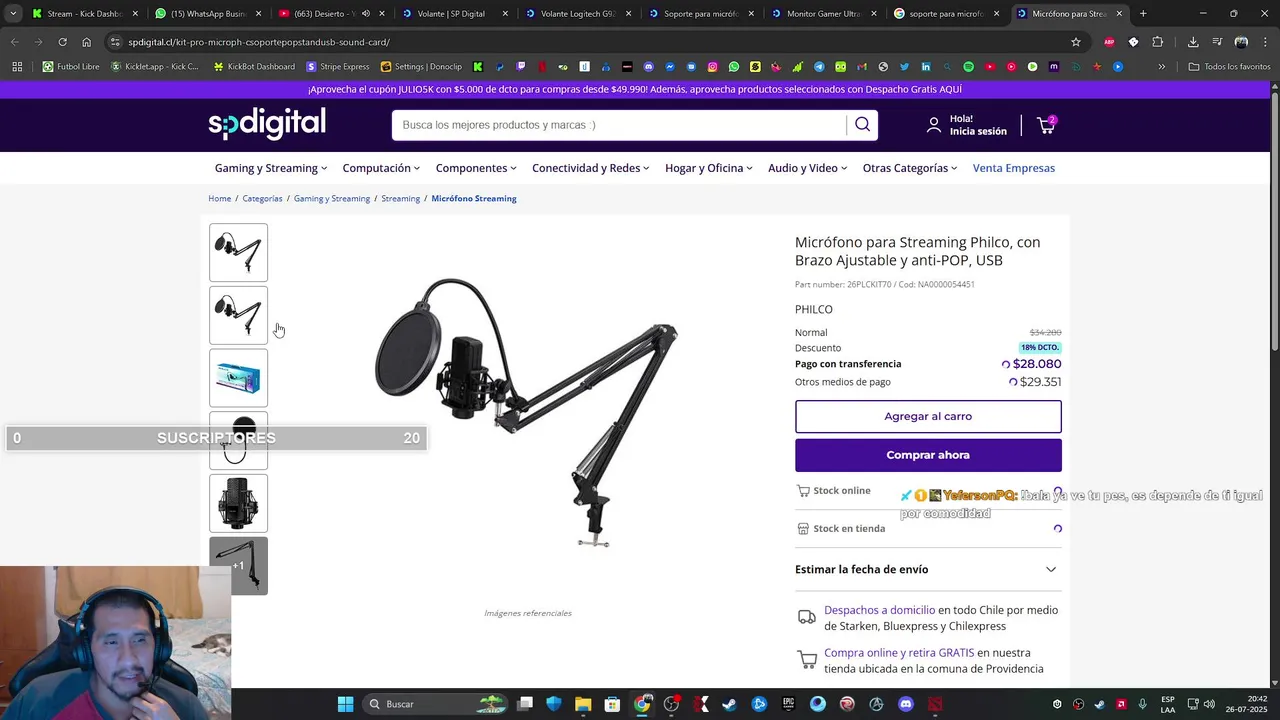Go to Home breadcrumb link
Viewport: 1280px width, 720px height.
(x=219, y=198)
